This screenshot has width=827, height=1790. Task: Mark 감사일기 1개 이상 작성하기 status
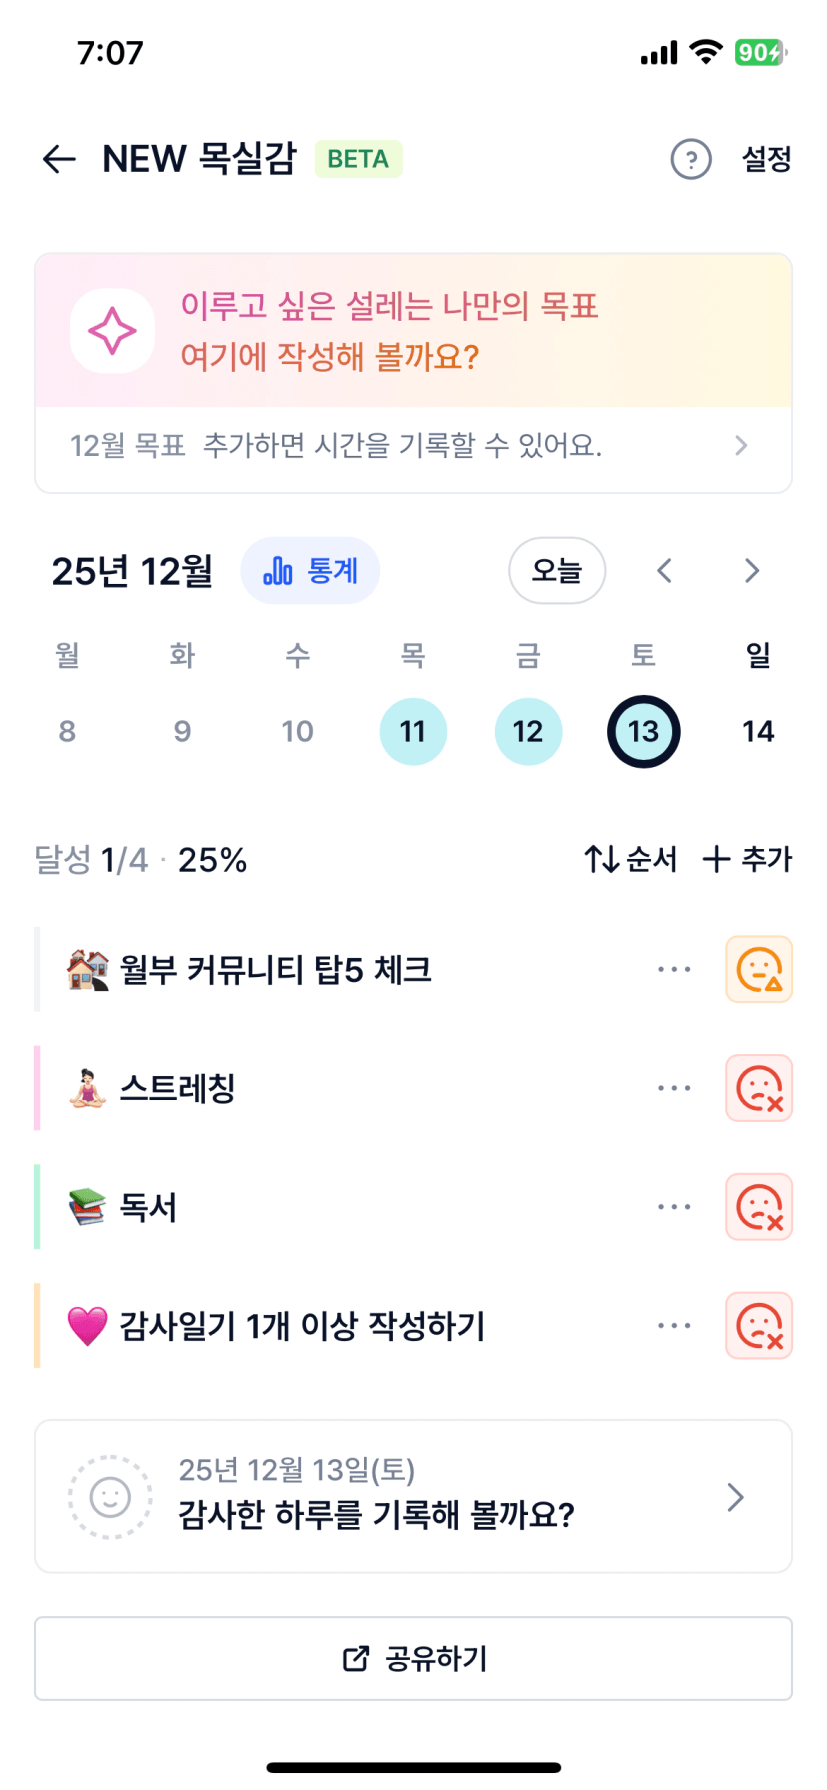click(x=758, y=1326)
